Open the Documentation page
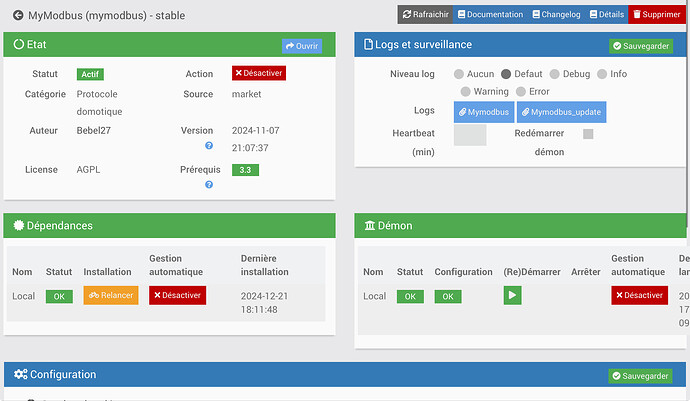 490,15
